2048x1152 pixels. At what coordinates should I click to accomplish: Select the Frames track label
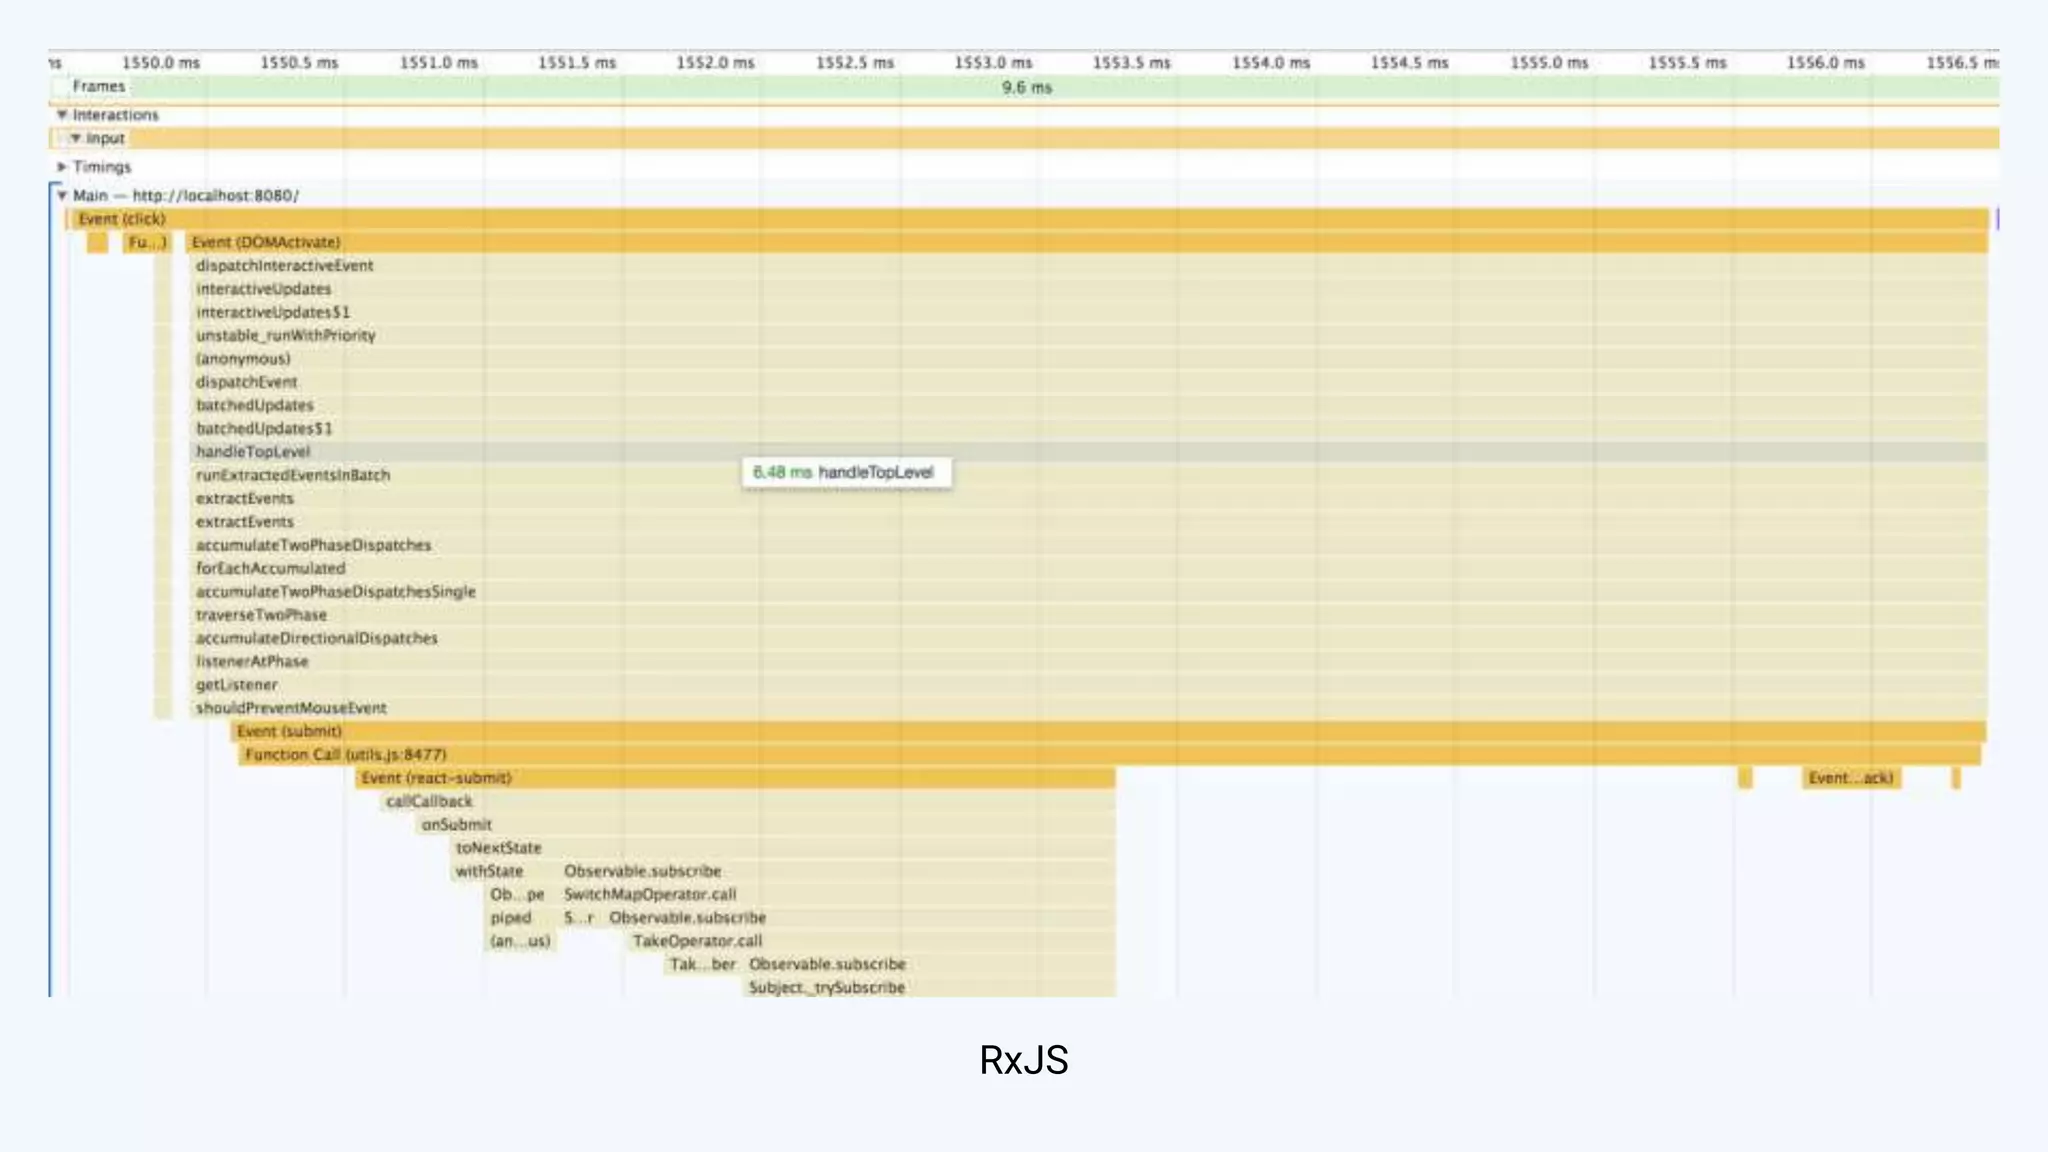tap(98, 87)
